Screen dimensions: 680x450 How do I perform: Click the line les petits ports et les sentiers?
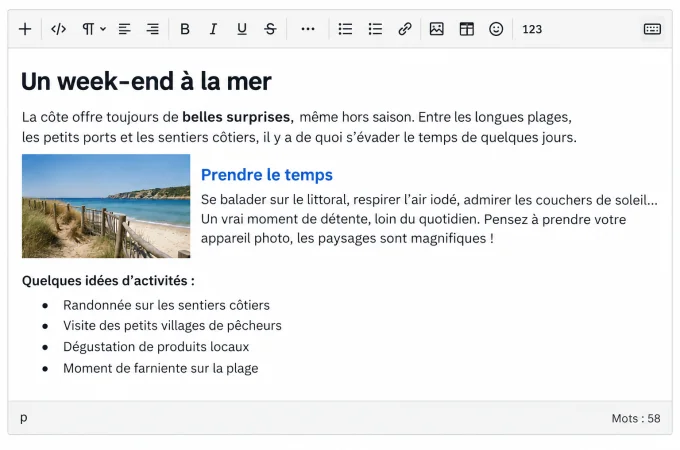[x=299, y=137]
